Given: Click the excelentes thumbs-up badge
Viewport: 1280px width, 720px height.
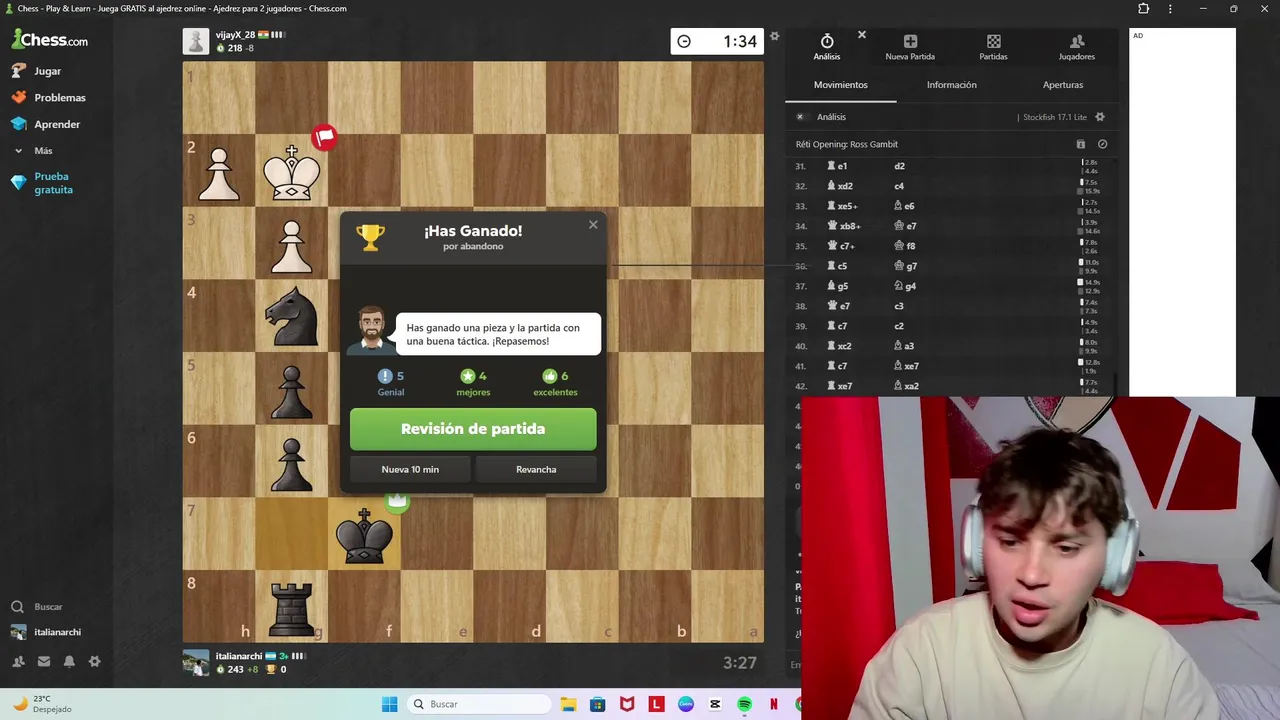Looking at the screenshot, I should point(555,383).
